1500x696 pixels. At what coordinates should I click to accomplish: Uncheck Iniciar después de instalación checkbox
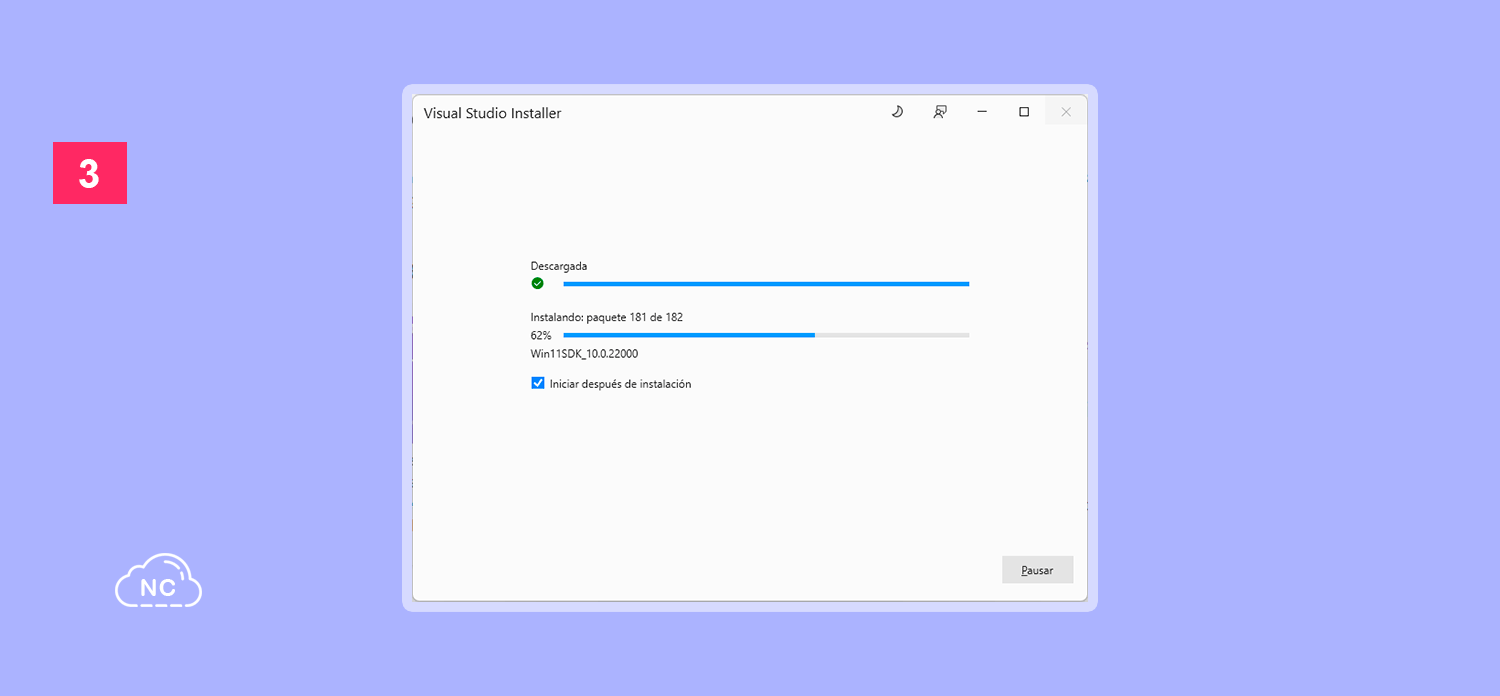pyautogui.click(x=538, y=383)
